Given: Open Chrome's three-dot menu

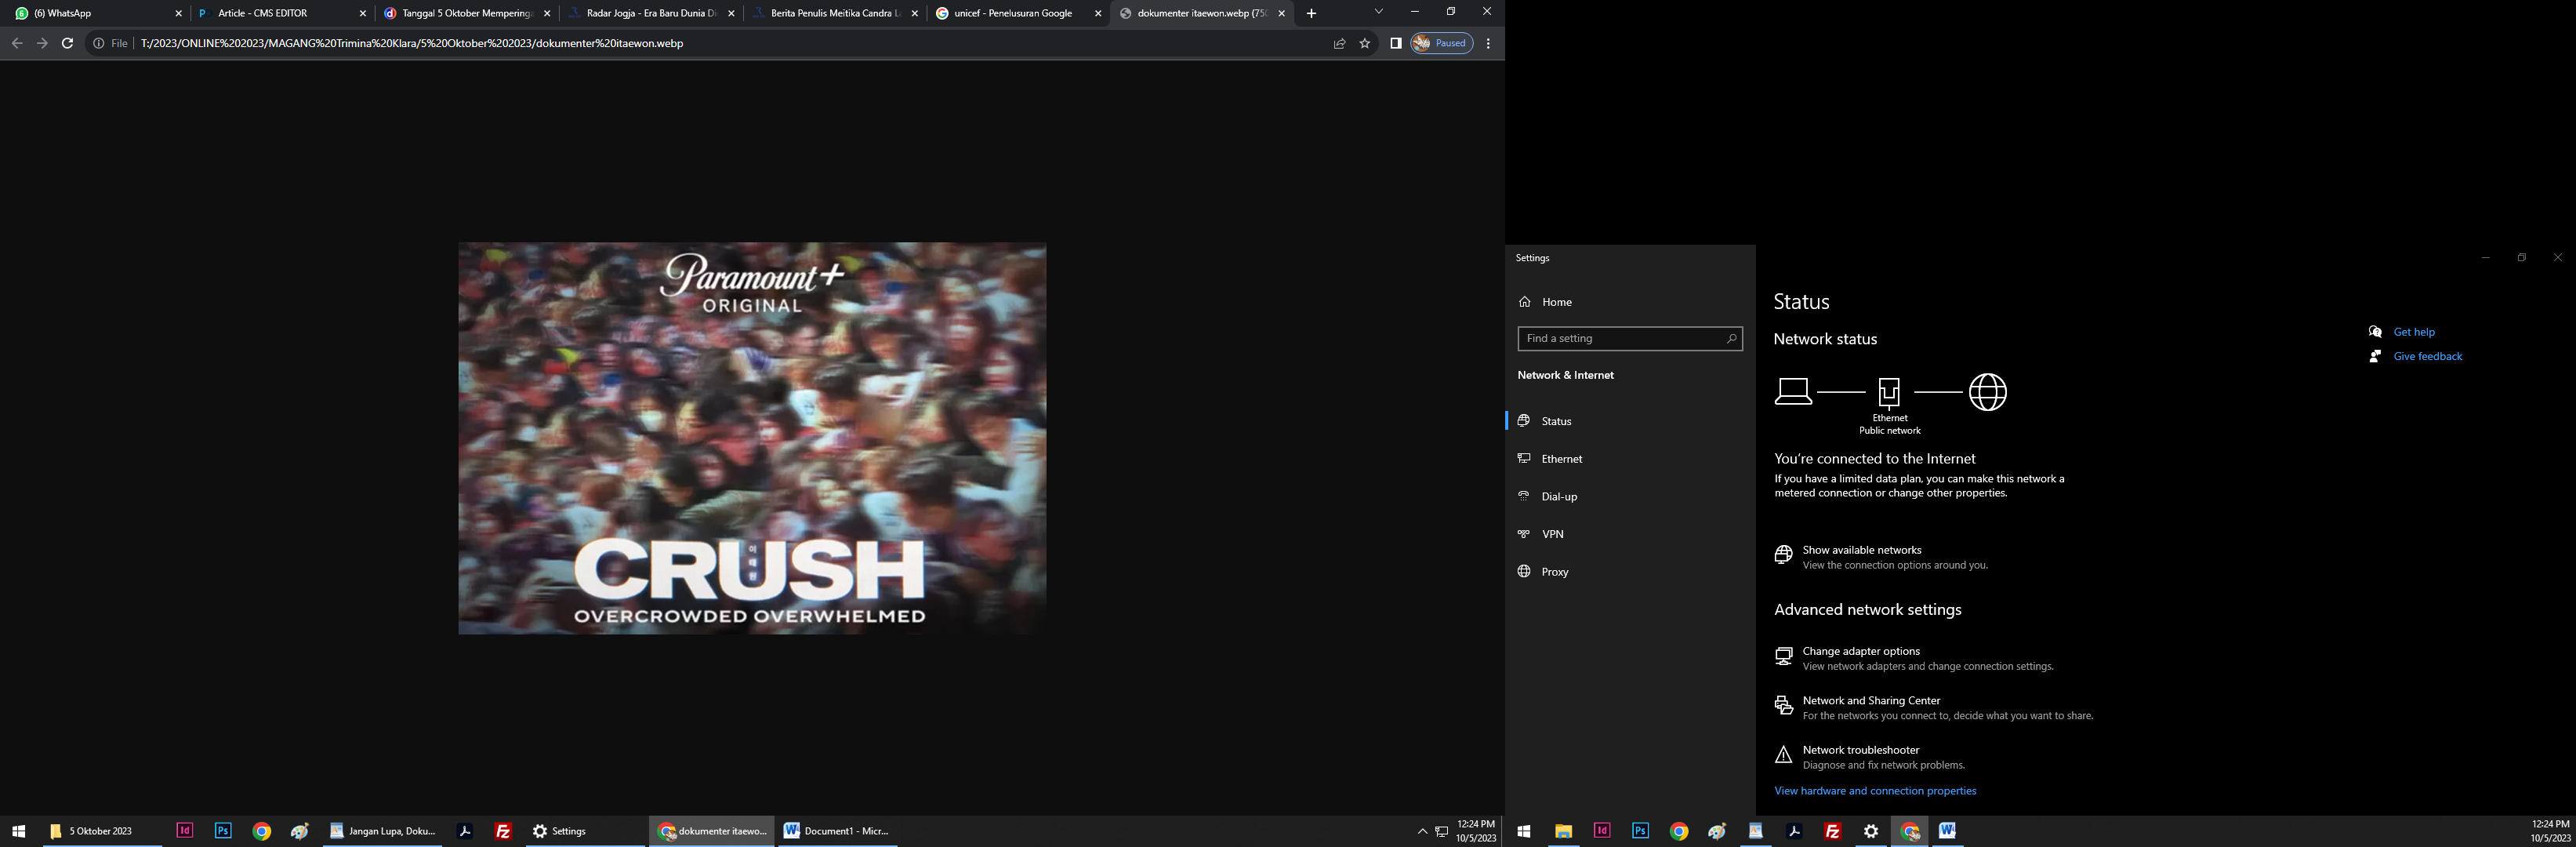Looking at the screenshot, I should pyautogui.click(x=1488, y=43).
